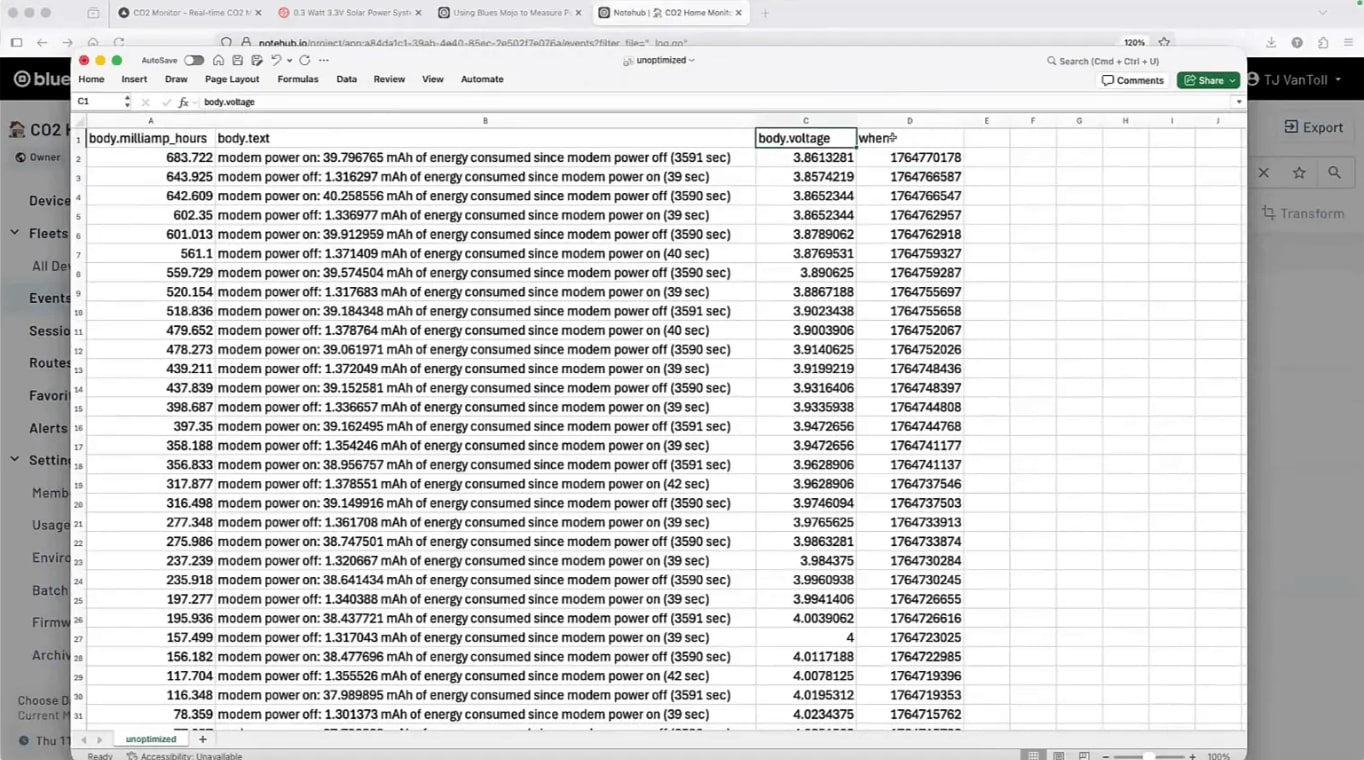
Task: Toggle the AutoSave switch
Action: pyautogui.click(x=194, y=60)
